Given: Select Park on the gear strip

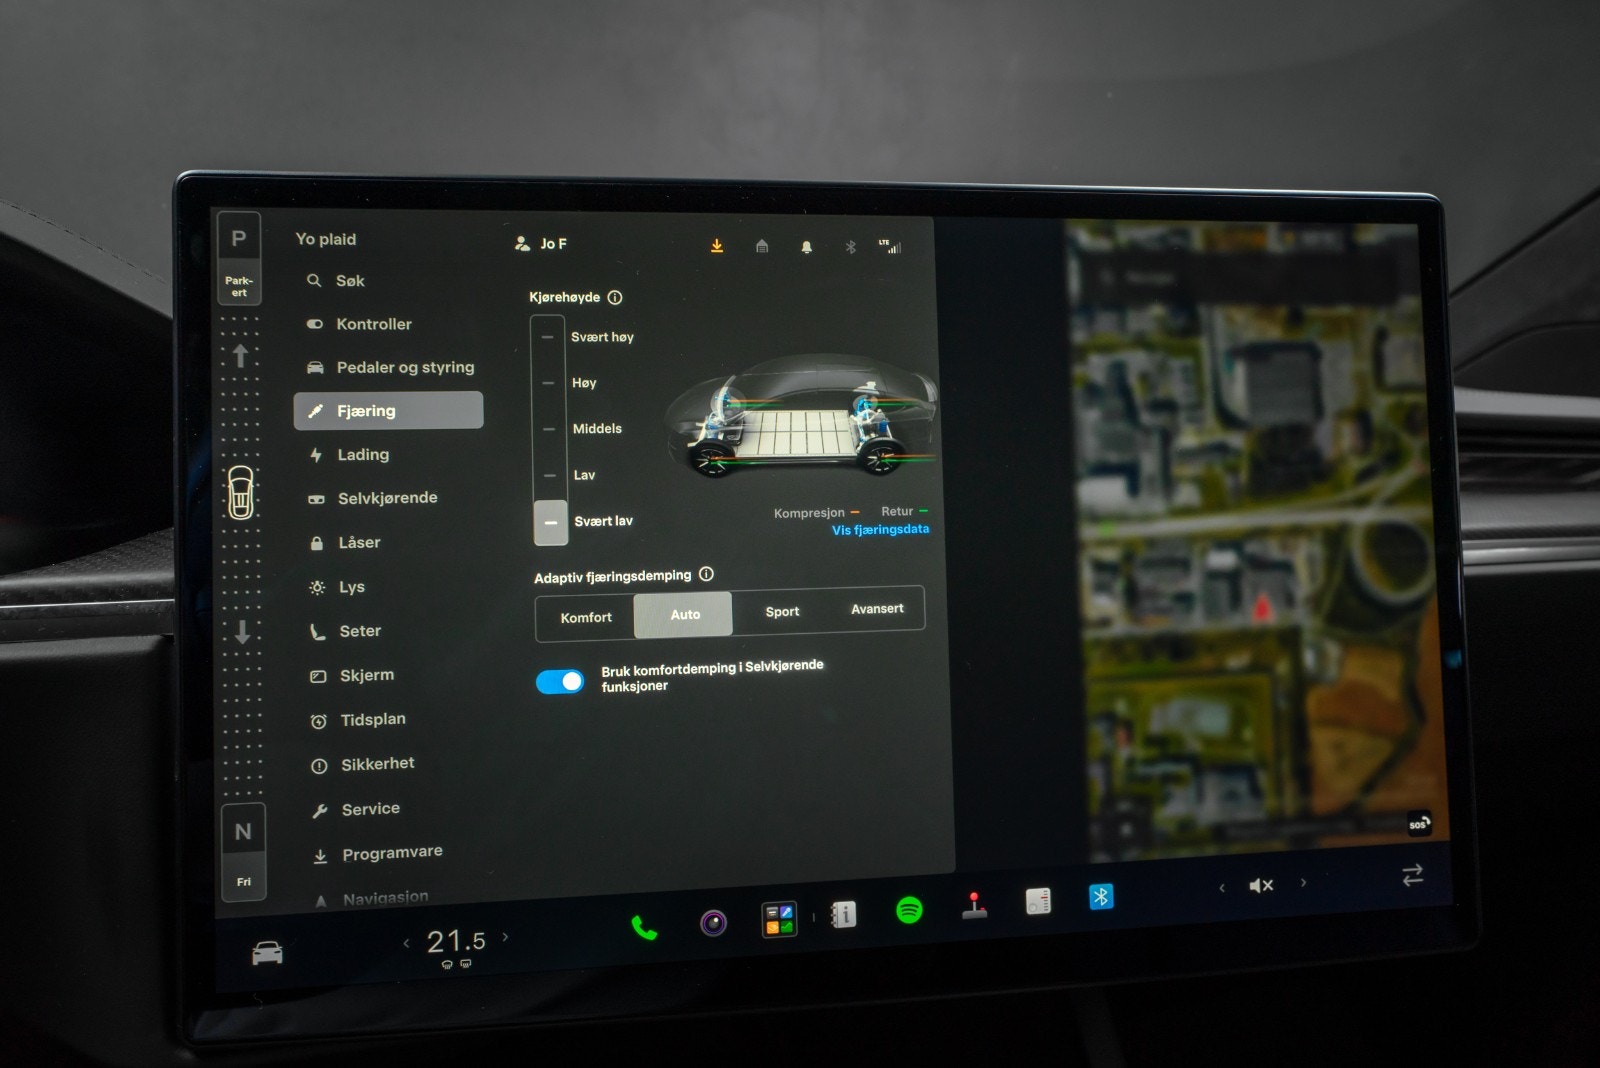Looking at the screenshot, I should (239, 257).
